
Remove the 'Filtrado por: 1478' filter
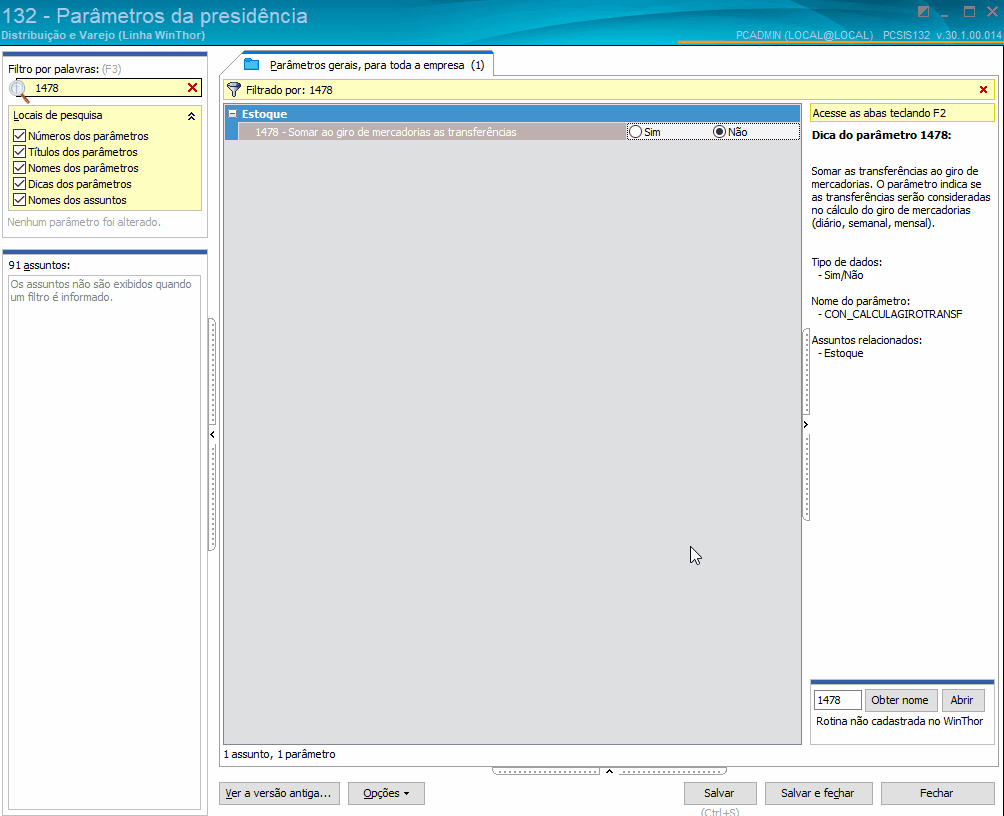click(x=984, y=90)
